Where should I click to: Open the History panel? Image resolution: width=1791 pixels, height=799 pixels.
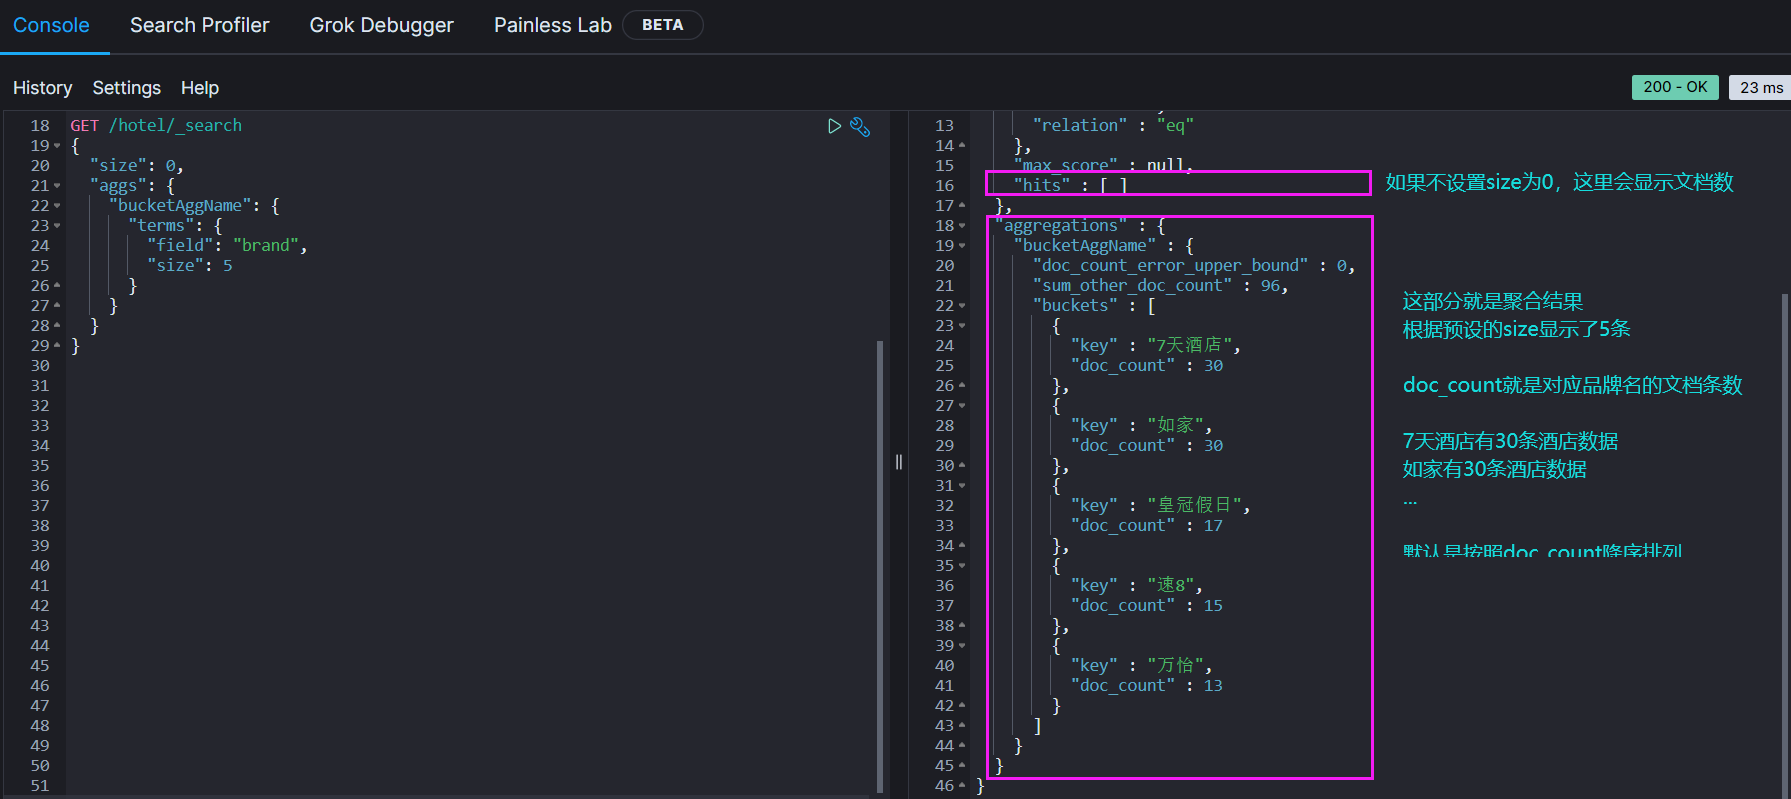point(42,88)
